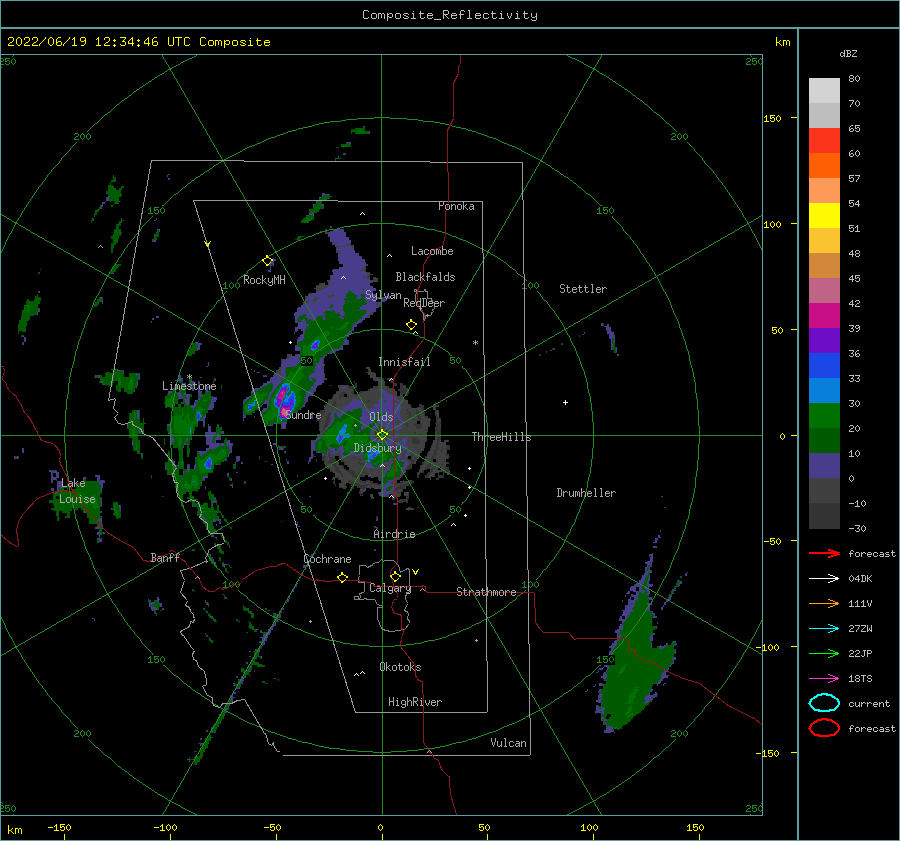The image size is (900, 841).
Task: Click the dark gray swatch between -10 and -30
Action: tap(824, 516)
